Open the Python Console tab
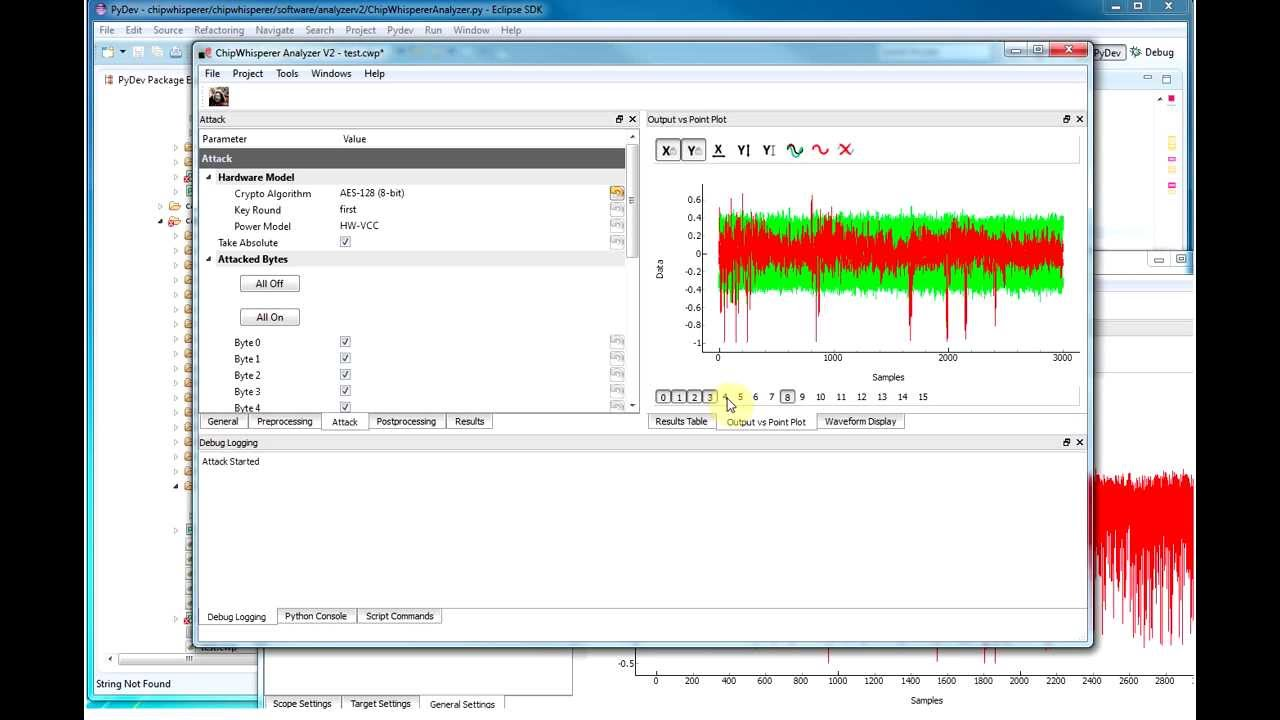The height and width of the screenshot is (720, 1280). tap(316, 616)
